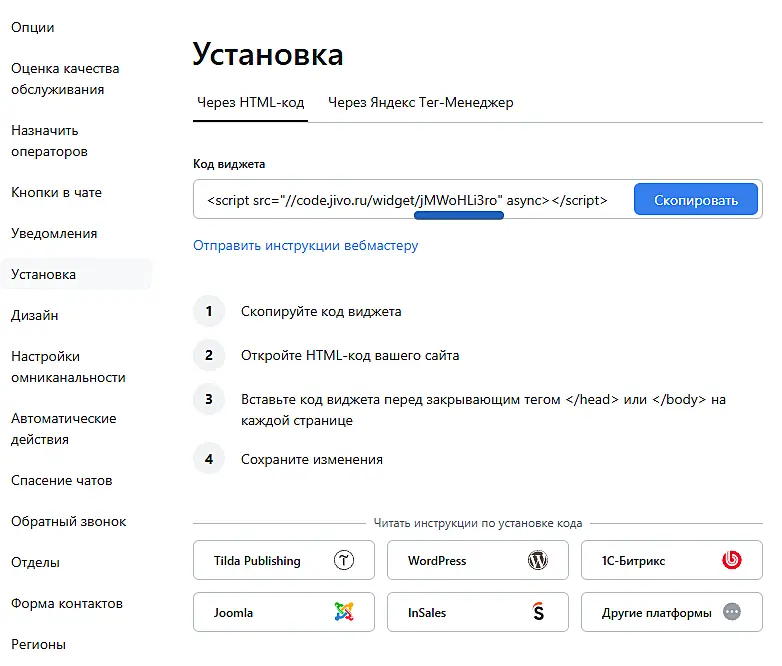Click the 1С-Битрикс red logo icon
This screenshot has width=782, height=666.
click(732, 560)
